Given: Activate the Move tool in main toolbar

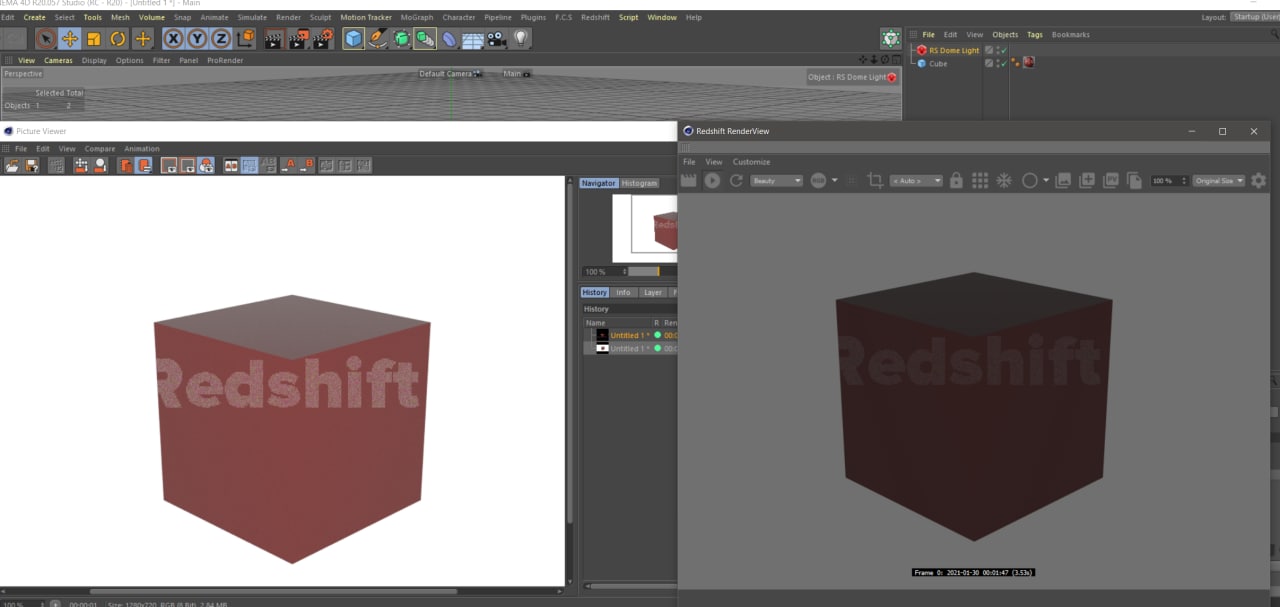Looking at the screenshot, I should 70,39.
